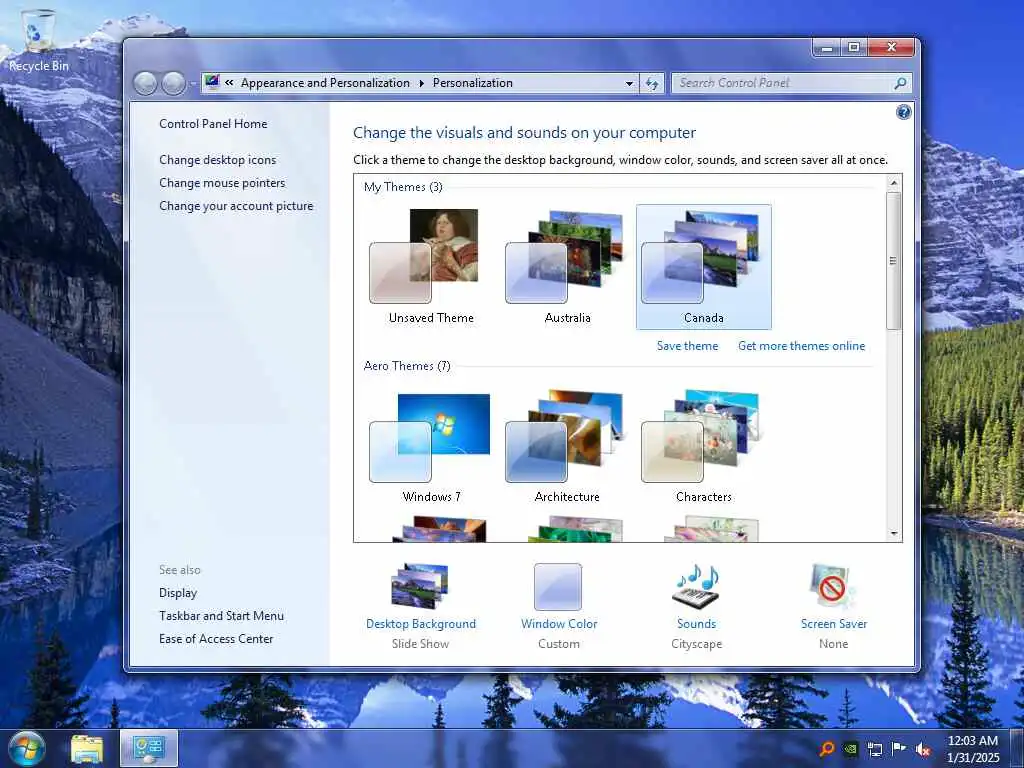The height and width of the screenshot is (768, 1024).
Task: Click the taskbar clock showing 12:03 AM
Action: tap(973, 749)
